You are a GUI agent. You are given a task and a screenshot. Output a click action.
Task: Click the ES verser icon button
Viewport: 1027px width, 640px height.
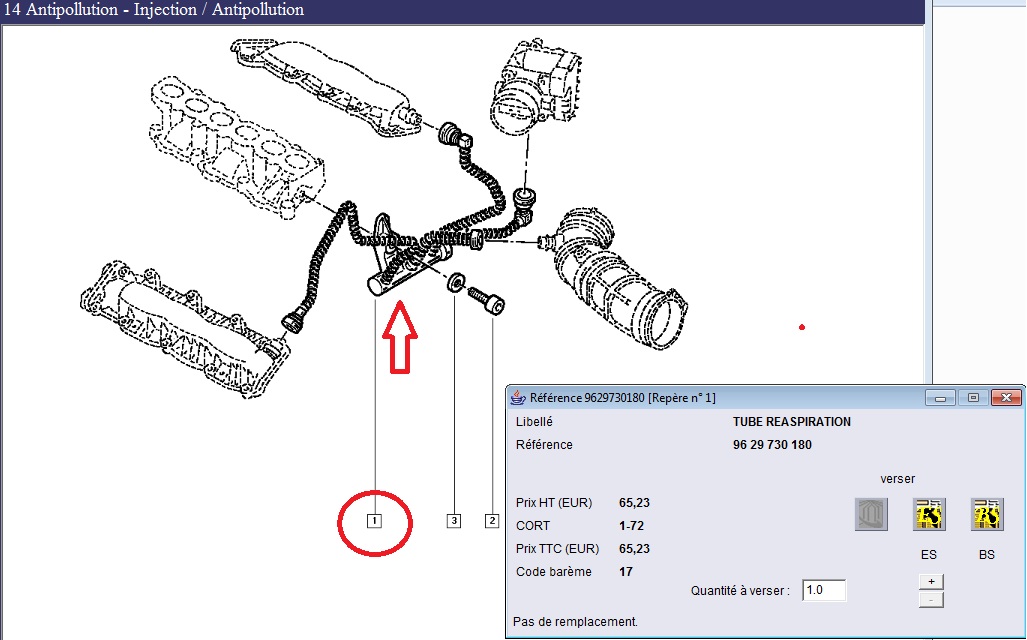pos(928,514)
